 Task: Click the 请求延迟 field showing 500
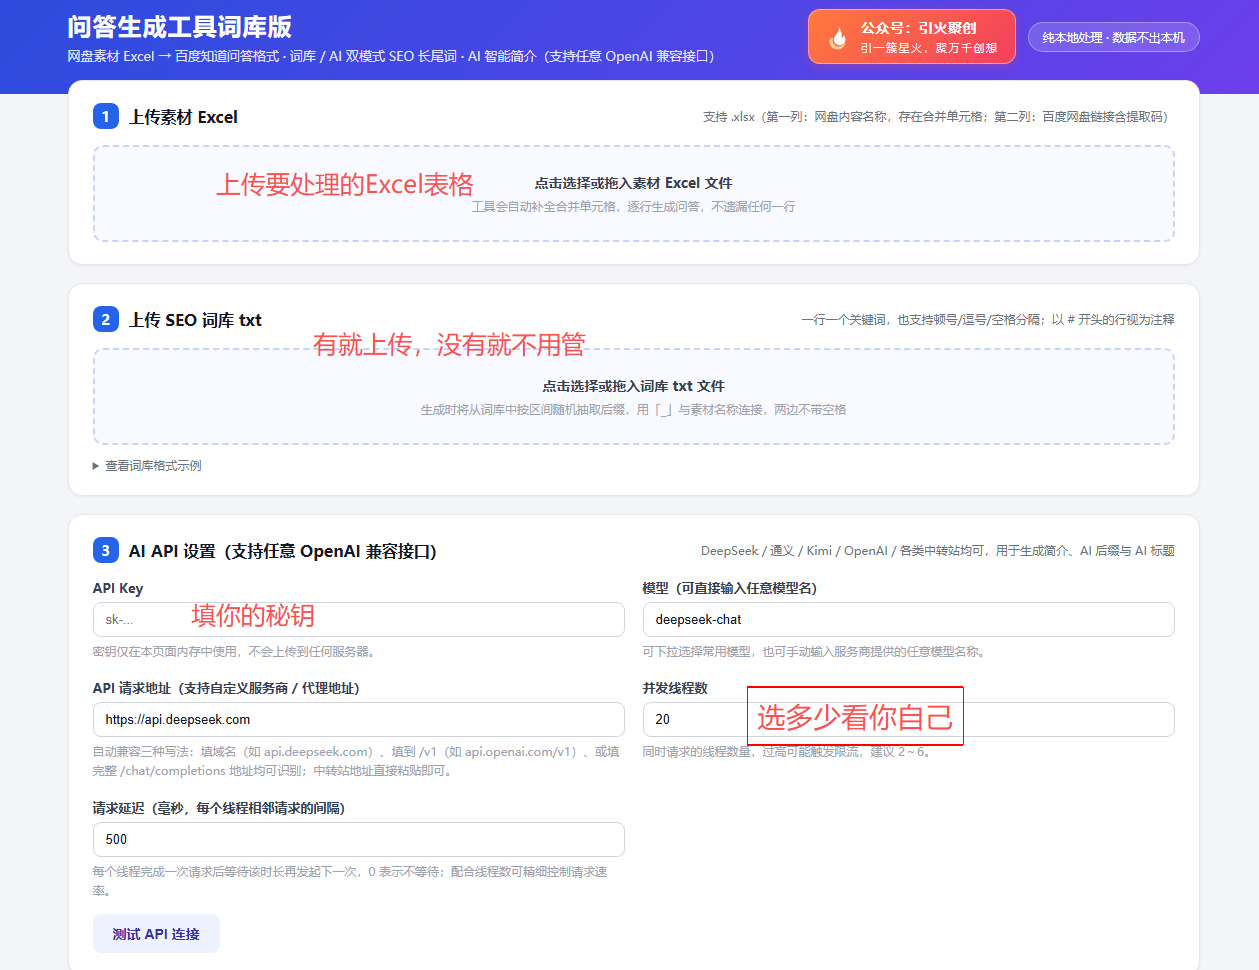[x=358, y=840]
